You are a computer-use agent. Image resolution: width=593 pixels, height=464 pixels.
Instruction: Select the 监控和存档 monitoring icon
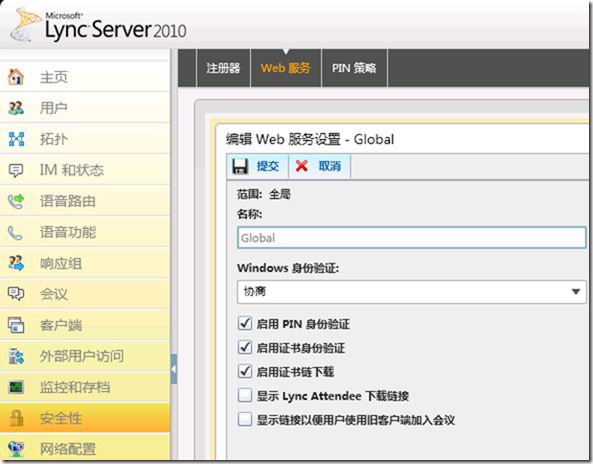pos(16,387)
